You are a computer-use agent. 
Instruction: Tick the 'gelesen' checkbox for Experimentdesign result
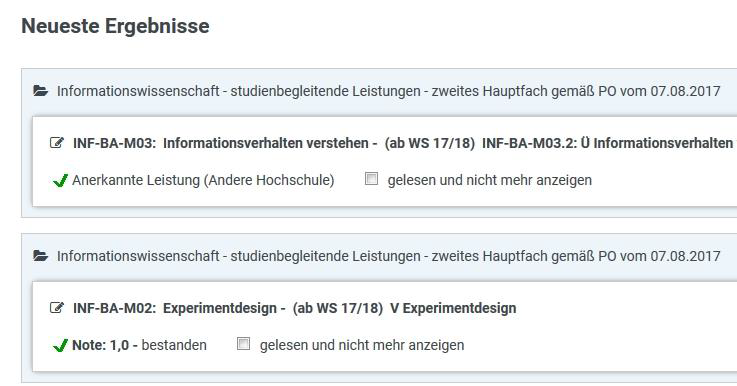coord(243,344)
